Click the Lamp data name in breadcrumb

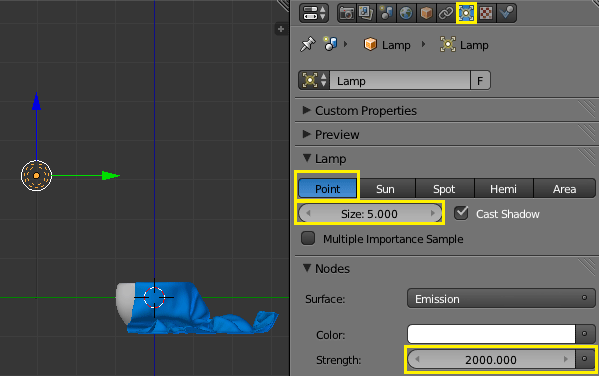474,45
